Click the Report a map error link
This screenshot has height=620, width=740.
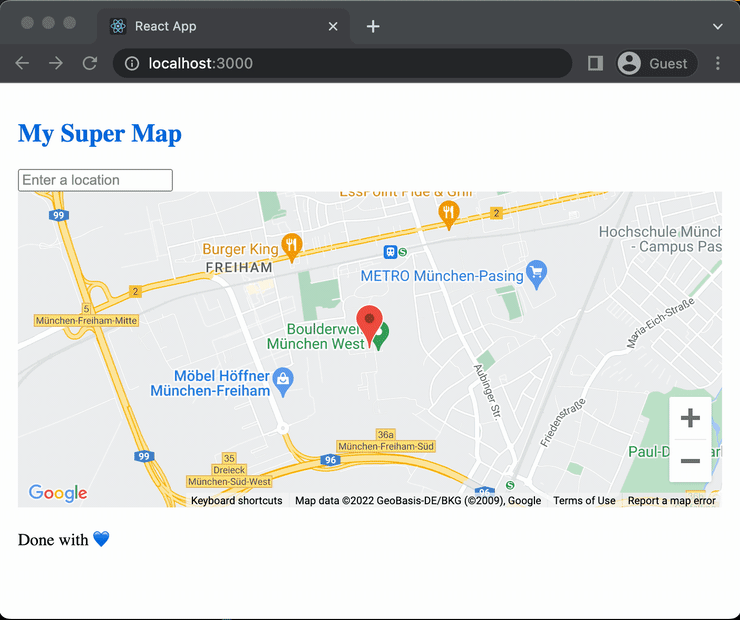[x=671, y=501]
